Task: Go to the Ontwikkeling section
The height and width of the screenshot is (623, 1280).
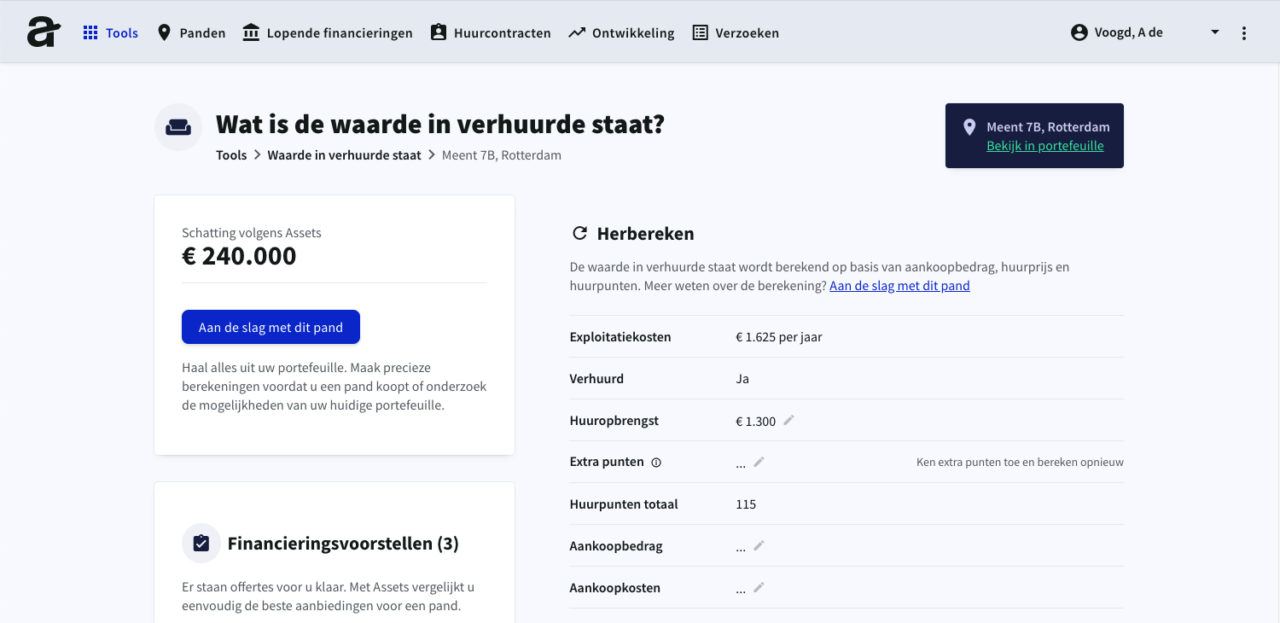Action: point(622,32)
